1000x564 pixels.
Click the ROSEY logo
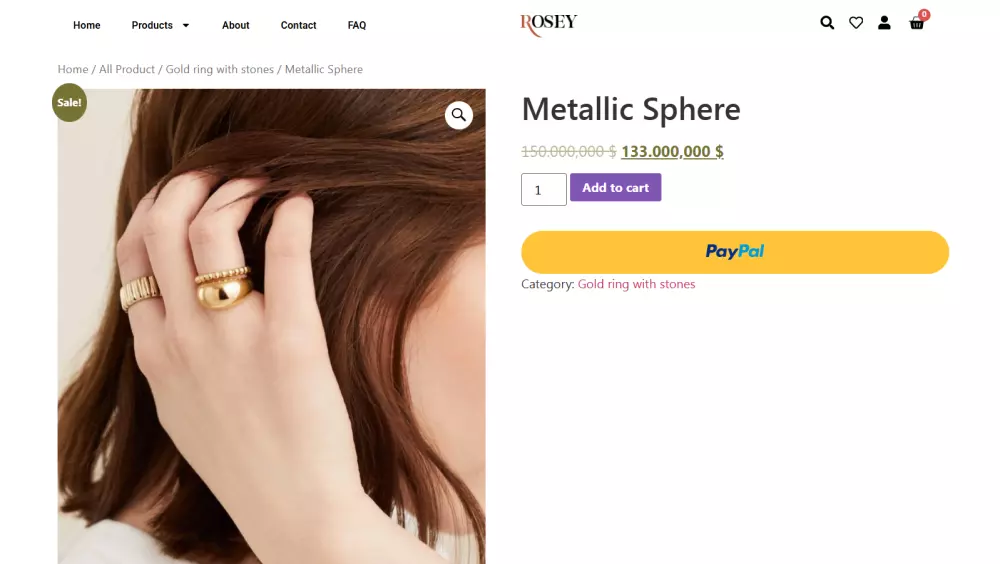point(548,24)
